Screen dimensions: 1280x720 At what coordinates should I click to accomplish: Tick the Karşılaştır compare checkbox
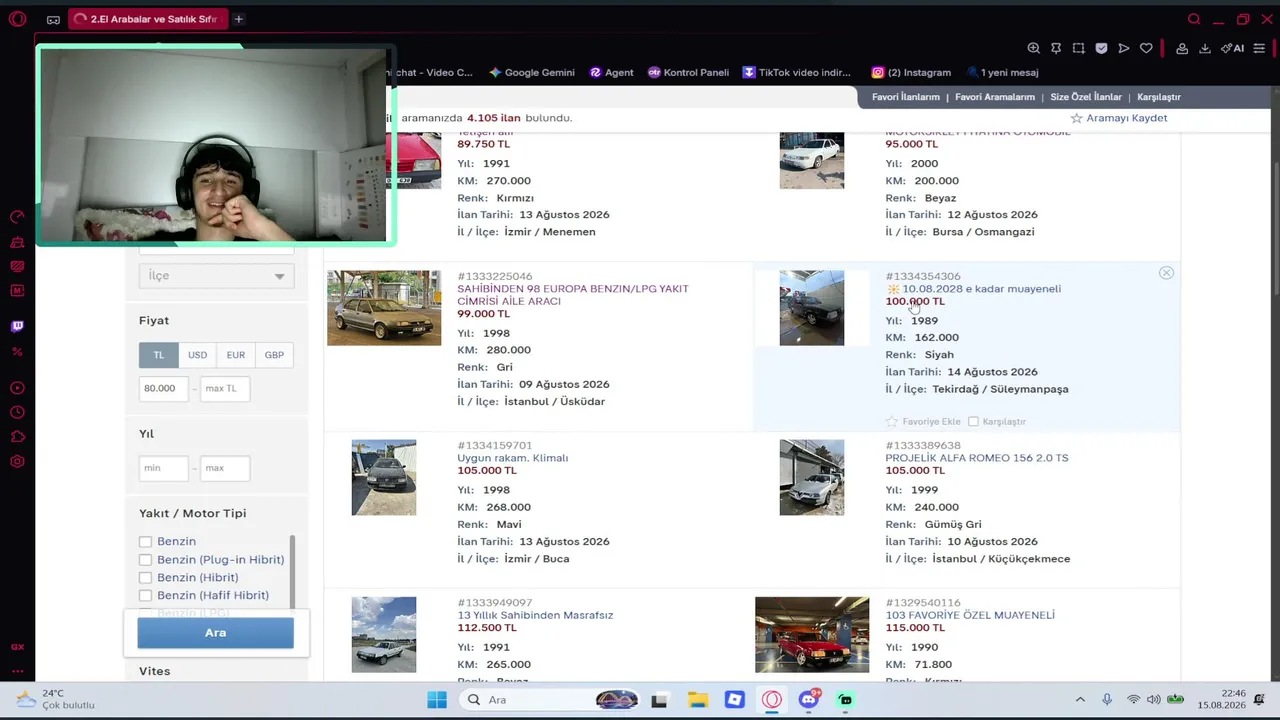[973, 422]
